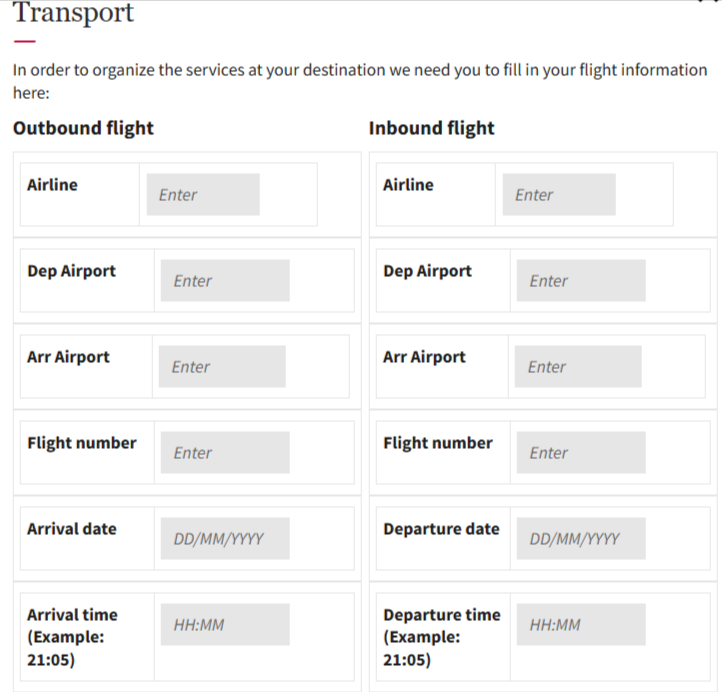
Task: Click the Departure date label
Action: coord(441,529)
